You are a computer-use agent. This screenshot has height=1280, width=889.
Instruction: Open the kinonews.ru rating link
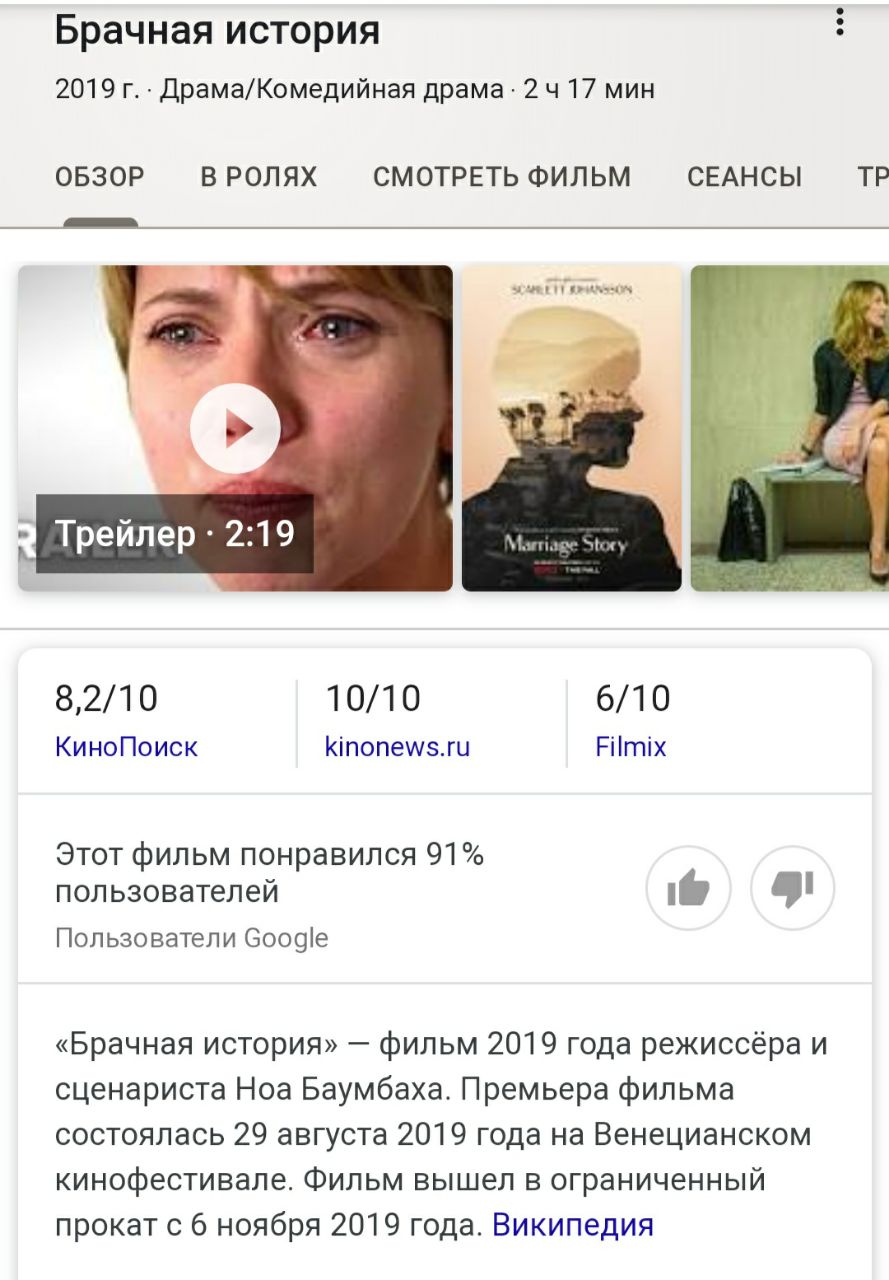point(397,747)
